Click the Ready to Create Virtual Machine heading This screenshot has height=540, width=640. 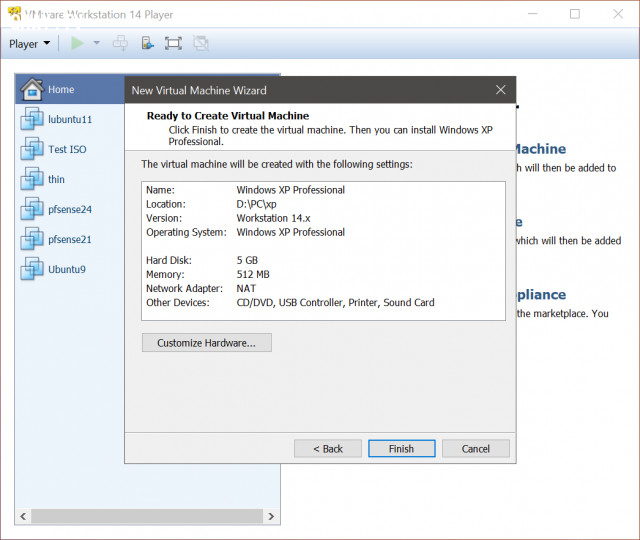click(228, 116)
